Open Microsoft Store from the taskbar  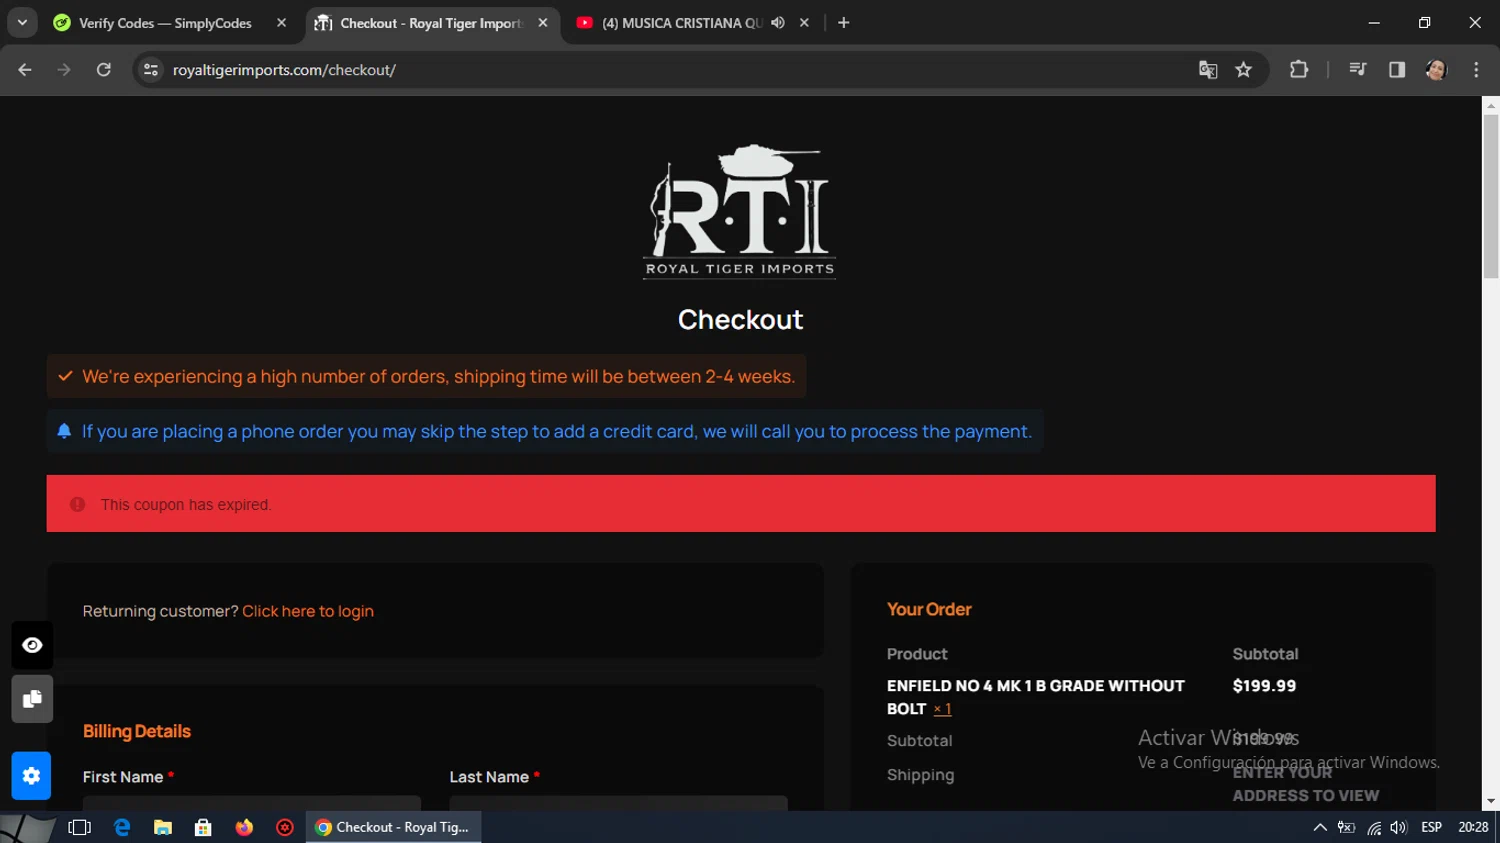click(x=203, y=828)
